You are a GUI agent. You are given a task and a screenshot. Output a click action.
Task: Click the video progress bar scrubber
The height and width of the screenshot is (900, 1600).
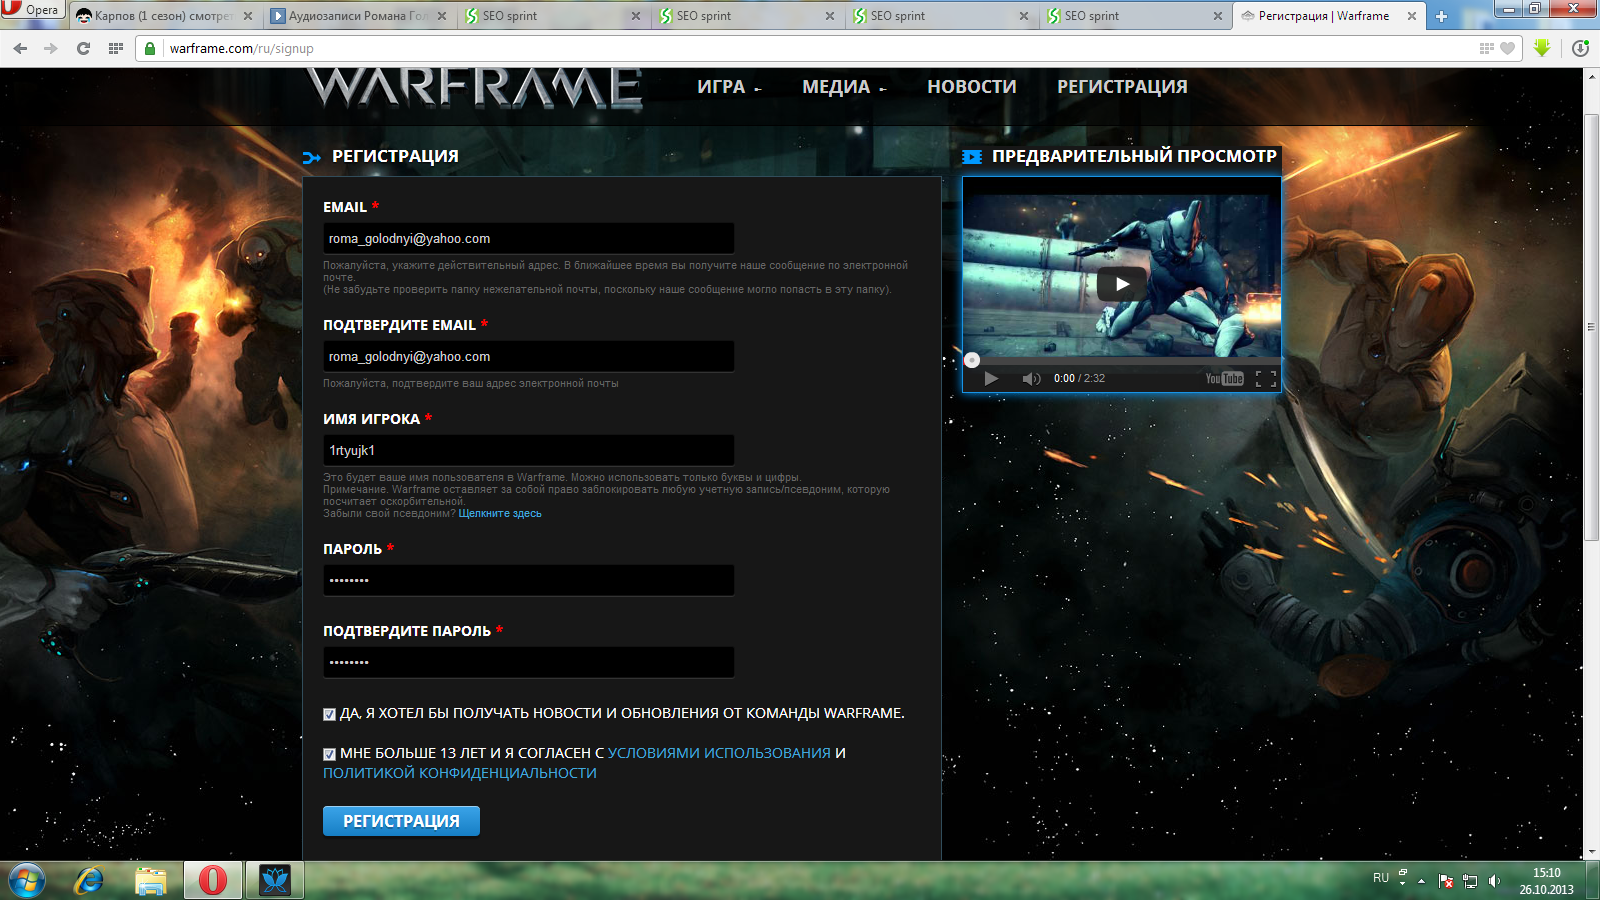[x=972, y=360]
